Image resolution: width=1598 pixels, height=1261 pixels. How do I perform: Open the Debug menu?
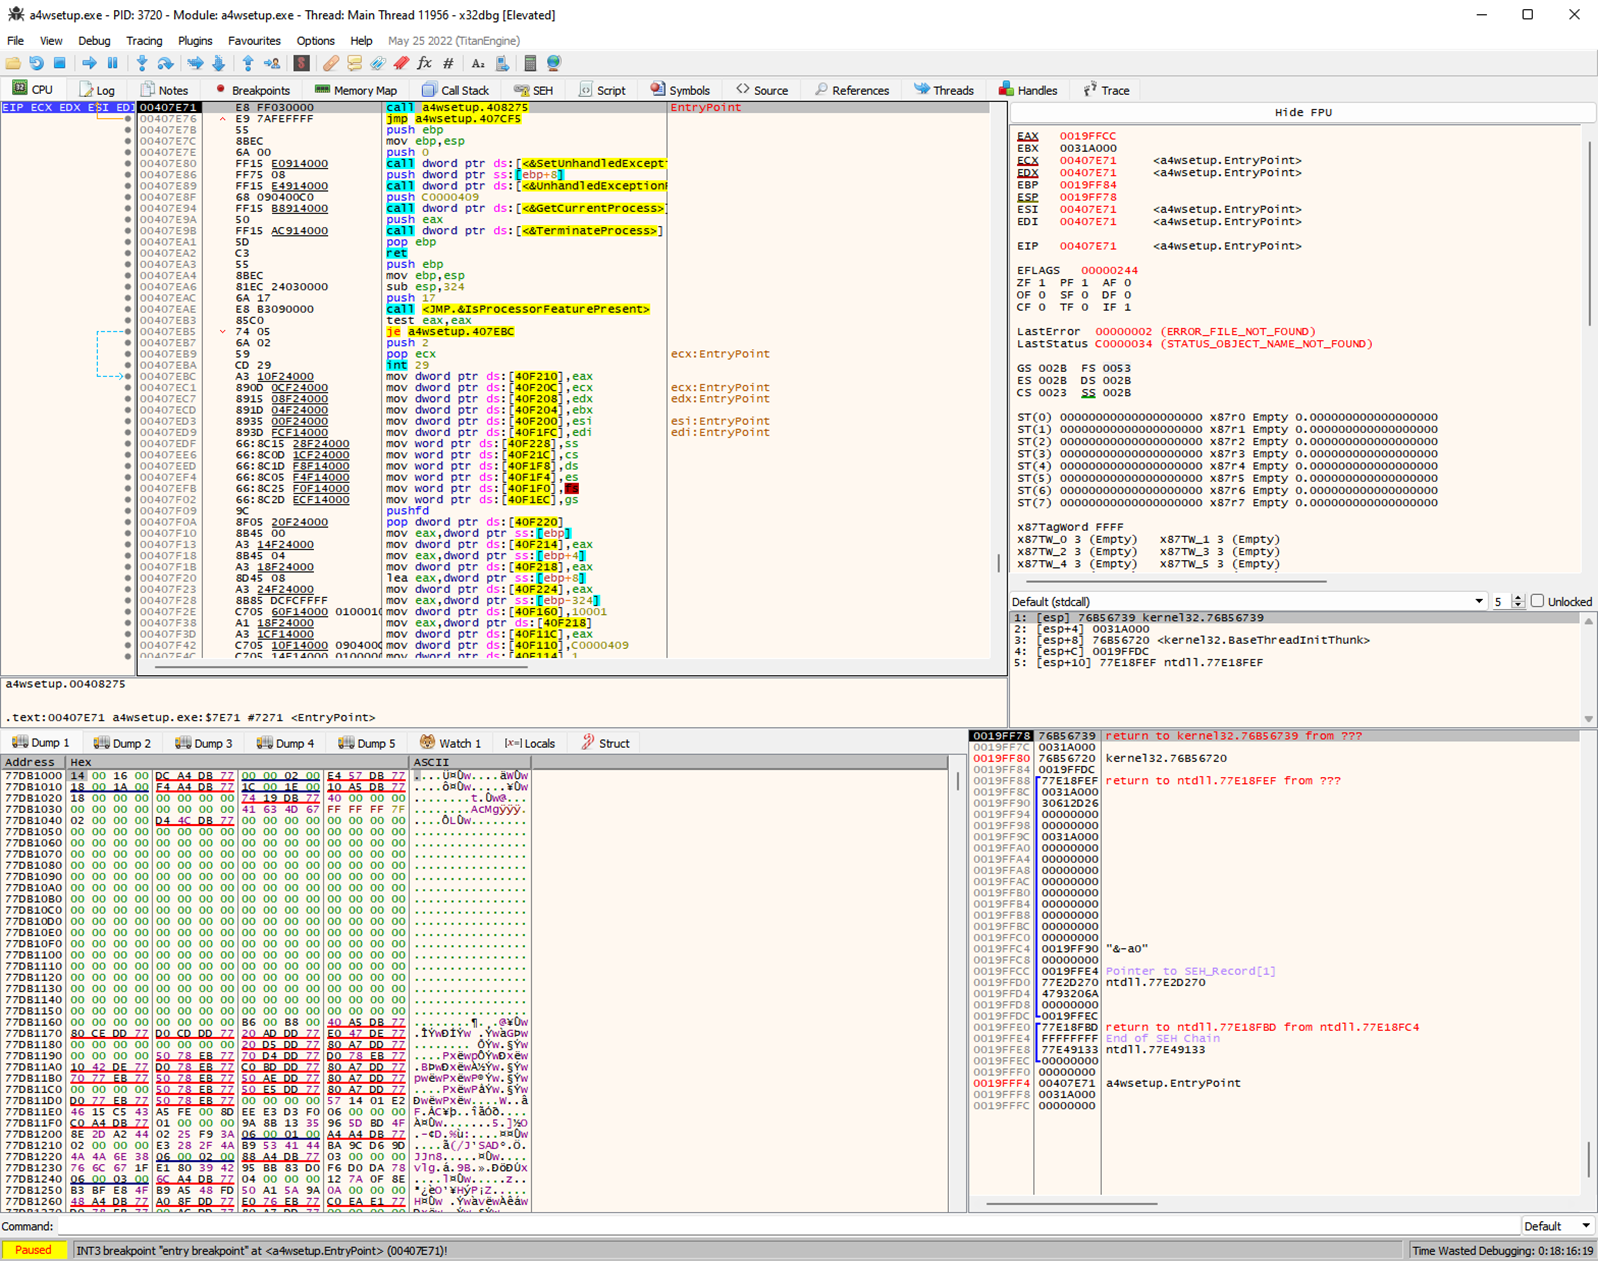coord(94,41)
